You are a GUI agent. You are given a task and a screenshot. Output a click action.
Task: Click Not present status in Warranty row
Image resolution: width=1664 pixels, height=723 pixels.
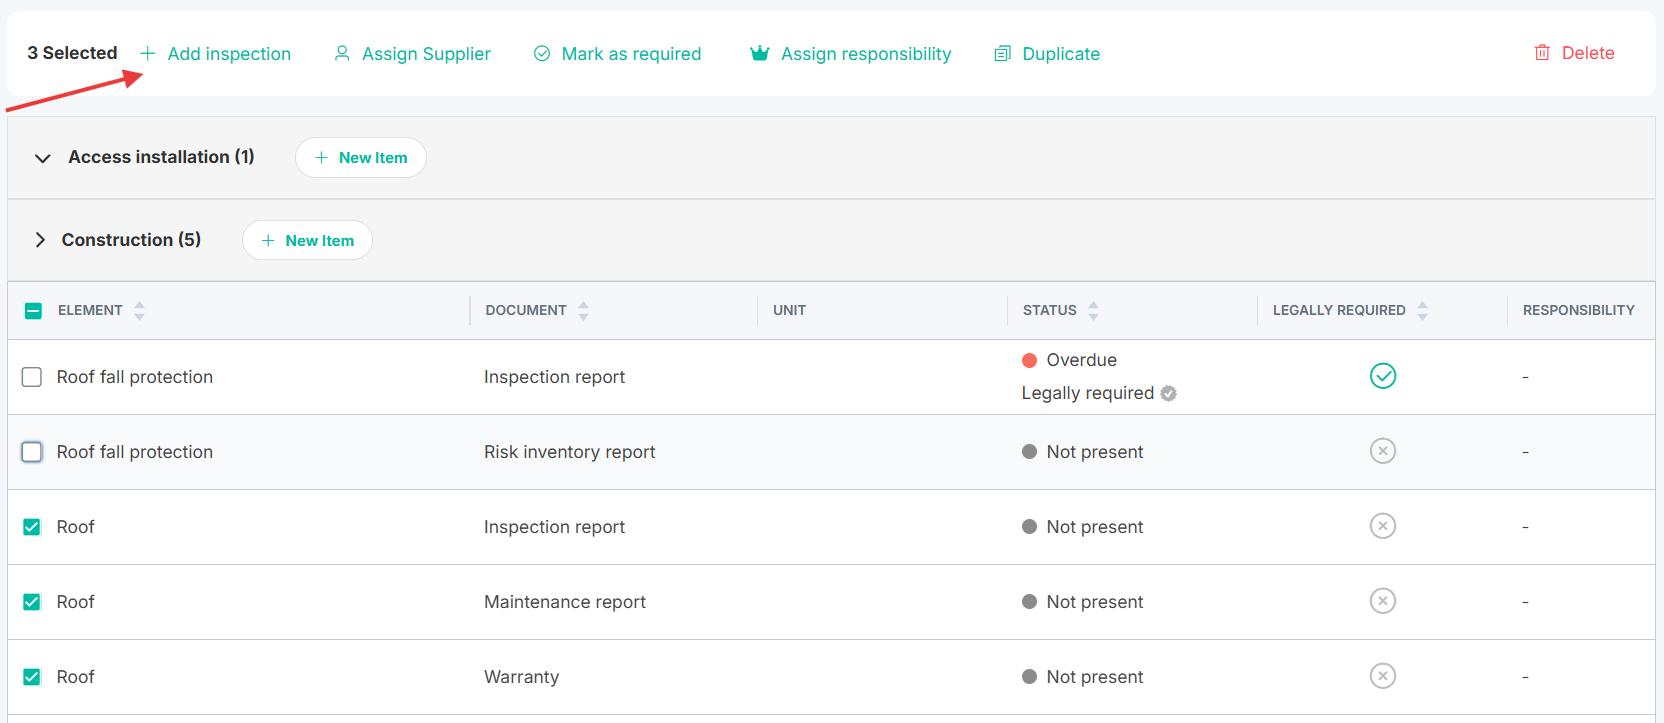coord(1095,677)
